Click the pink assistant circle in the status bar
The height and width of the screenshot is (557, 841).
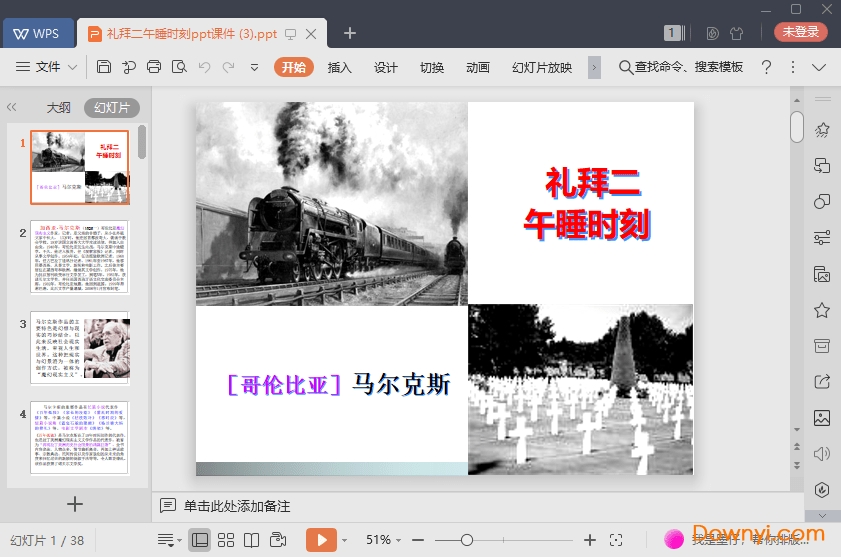point(674,539)
